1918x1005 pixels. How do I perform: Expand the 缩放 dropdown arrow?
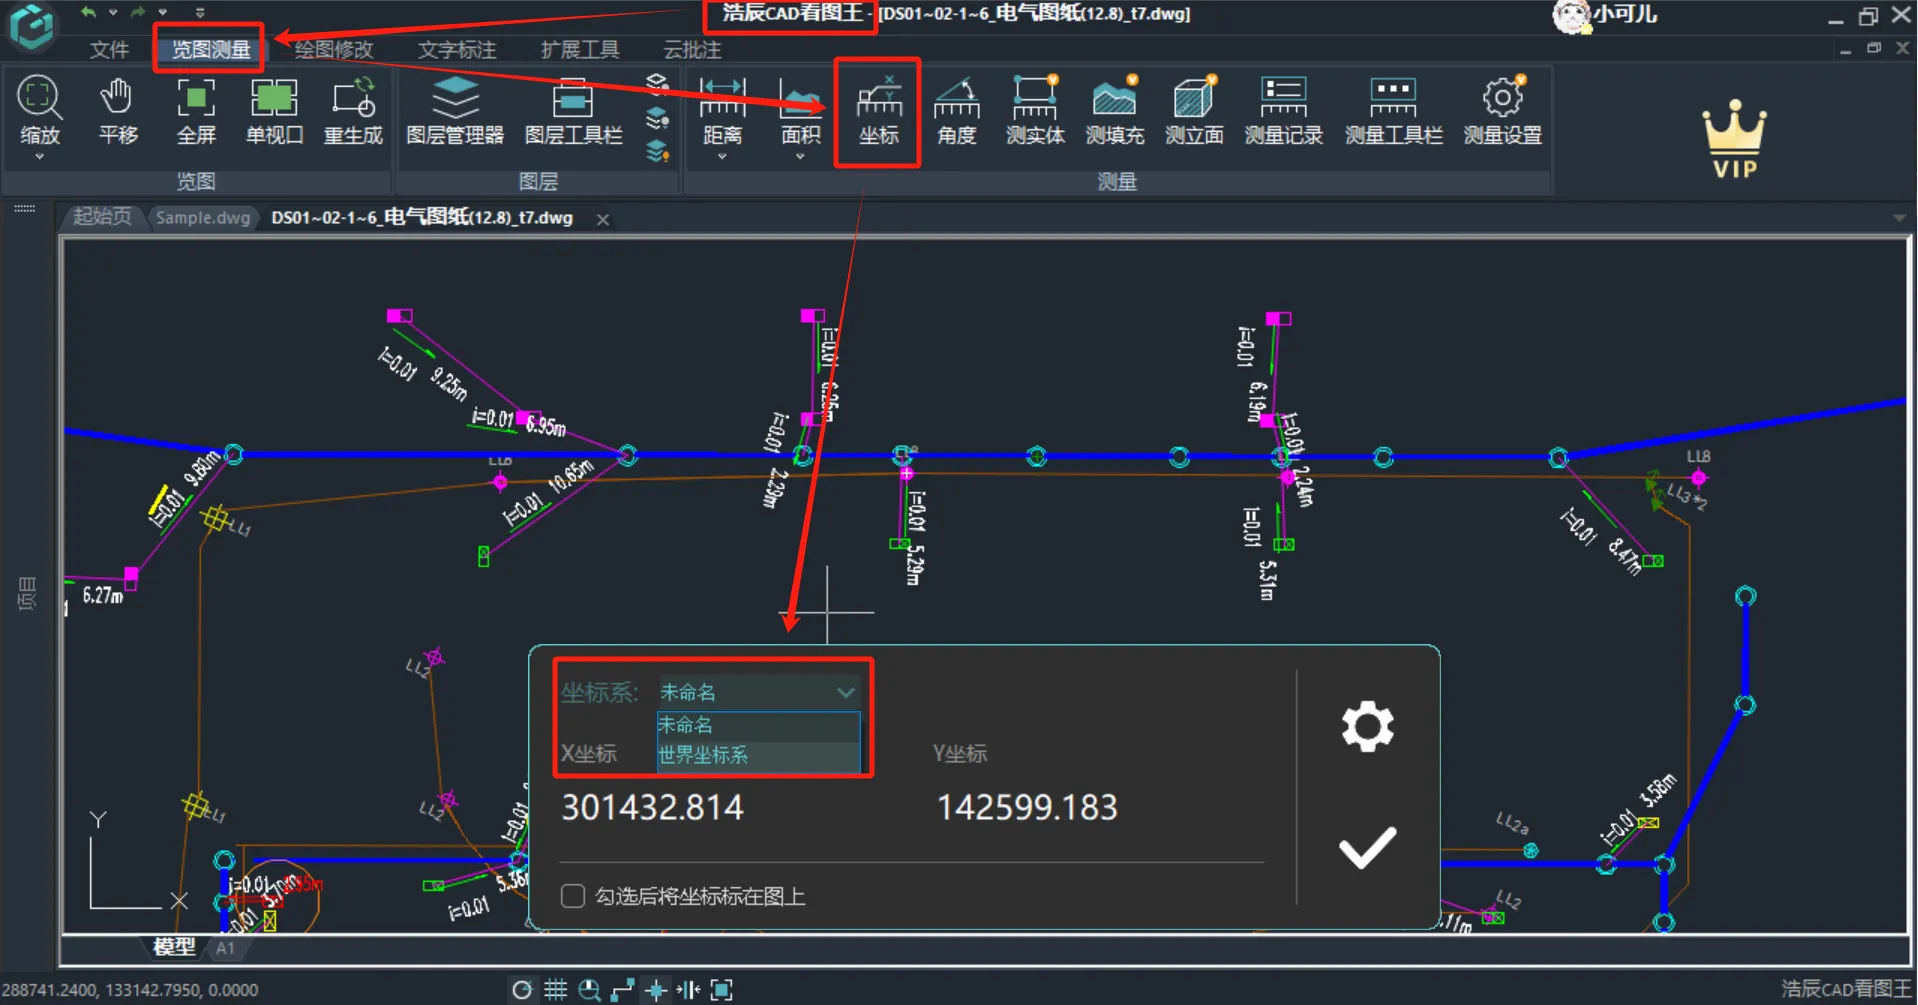40,157
